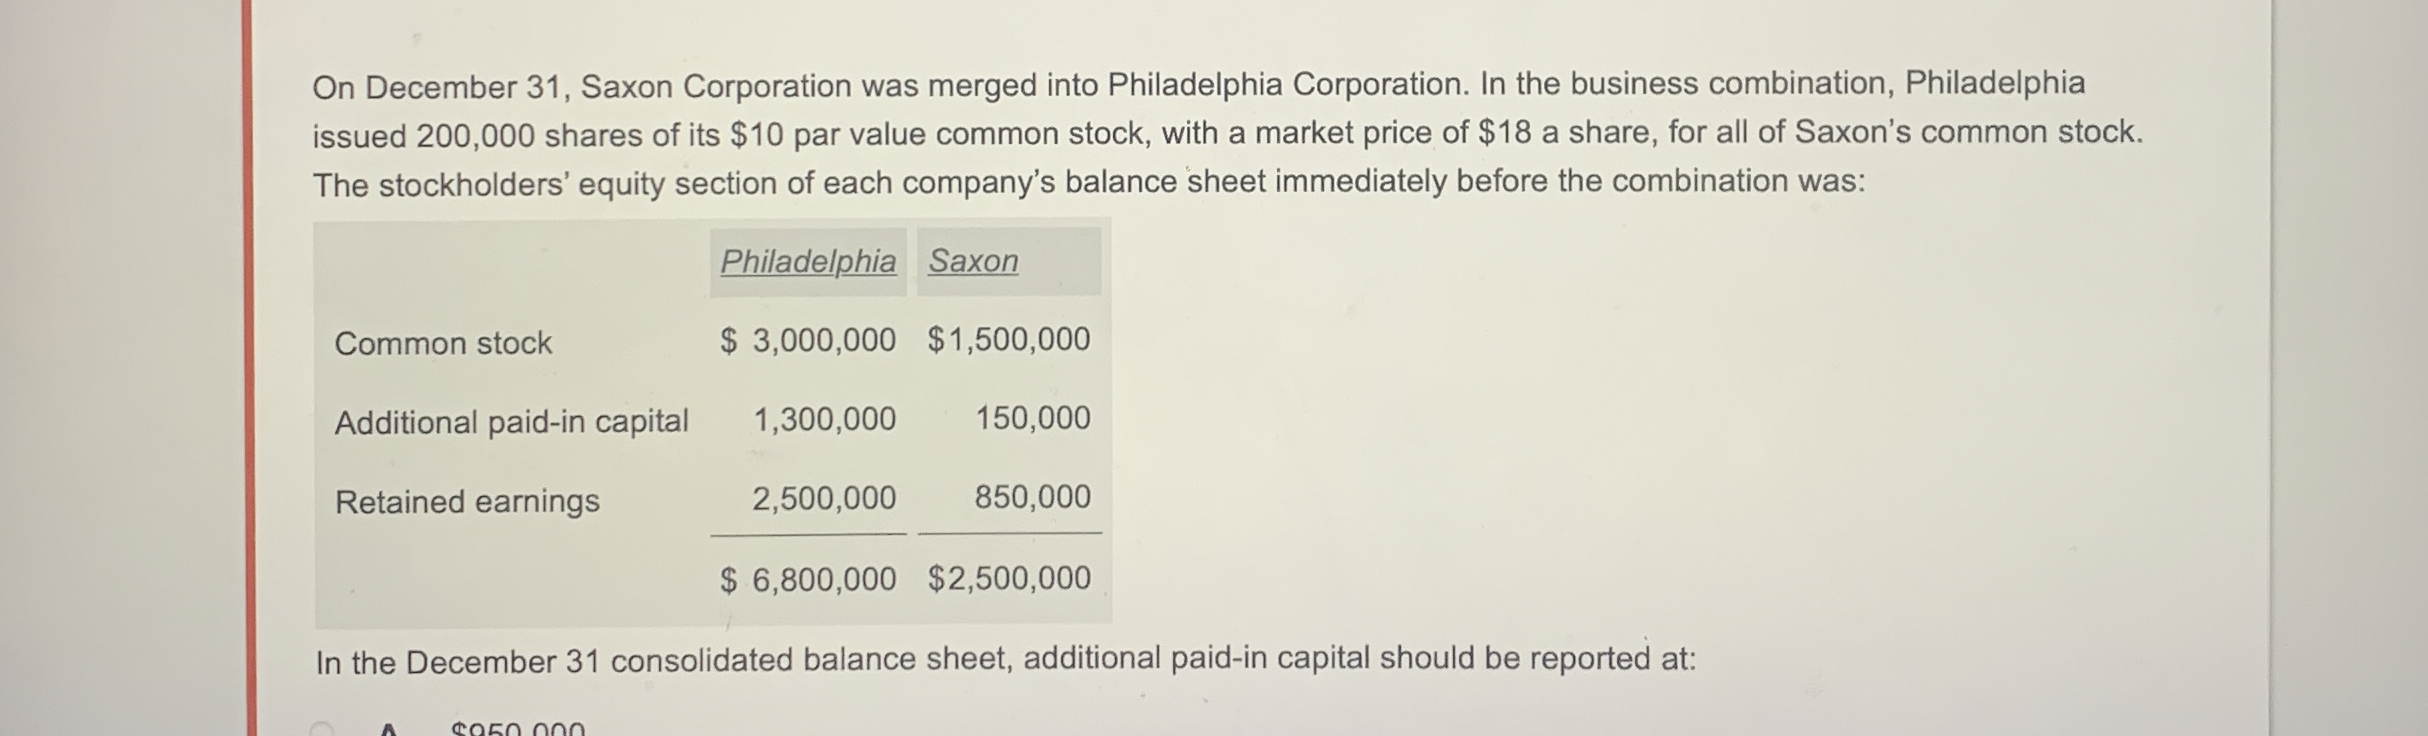Click the 'In the December 31 consolidated' question line
The height and width of the screenshot is (736, 2428).
[x=1006, y=660]
